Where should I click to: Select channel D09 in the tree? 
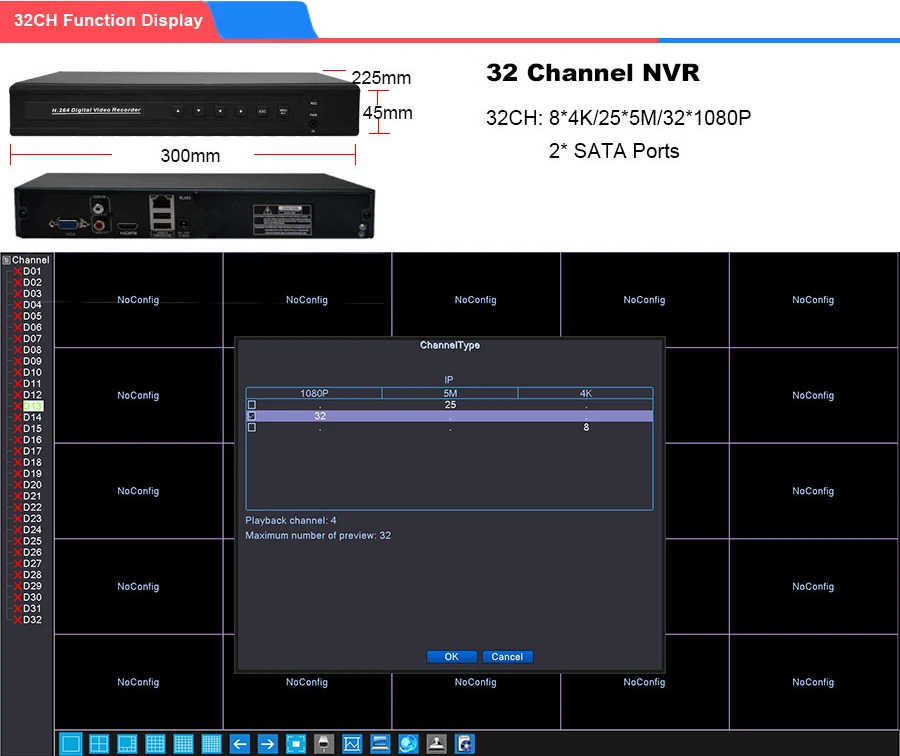(x=32, y=361)
